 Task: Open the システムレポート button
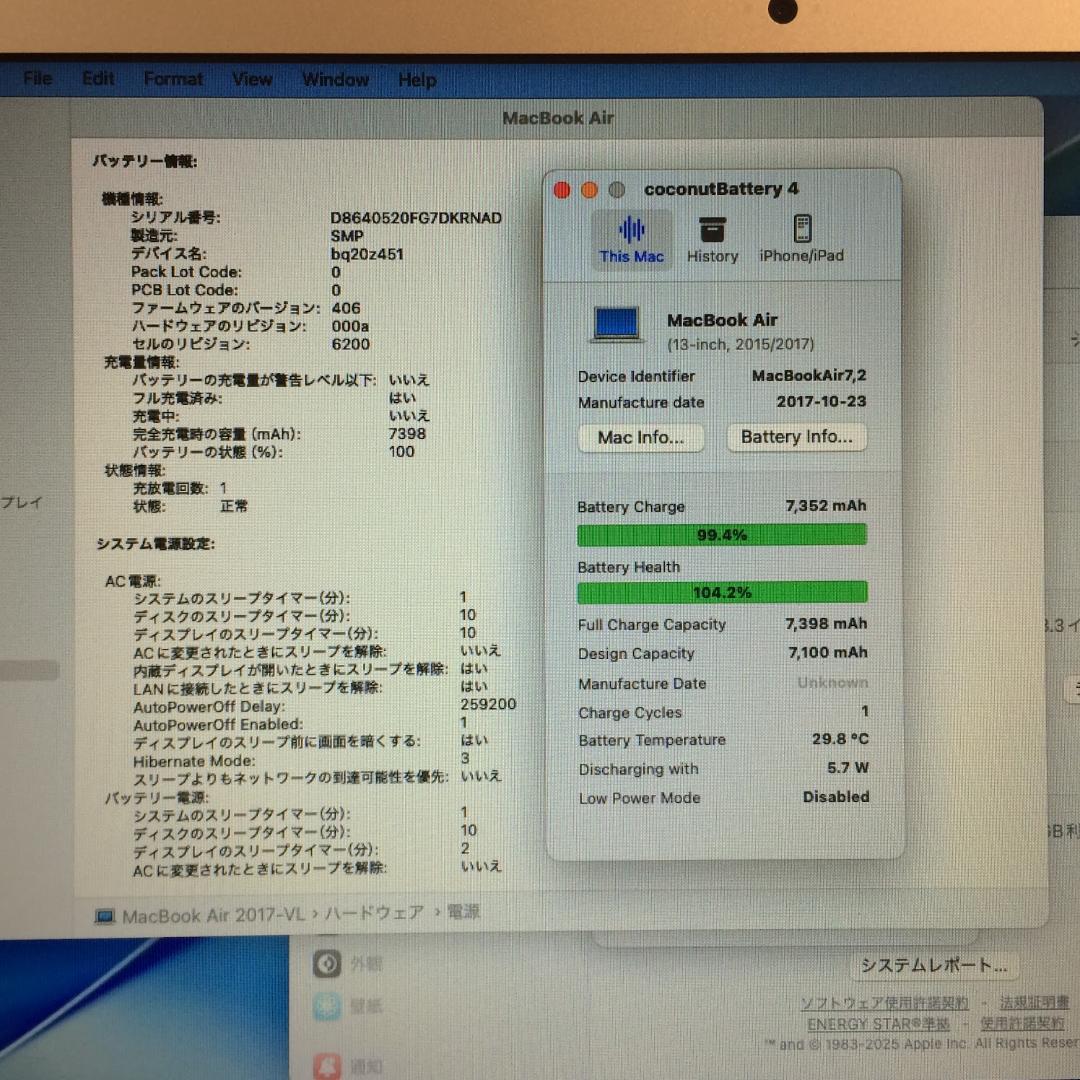click(x=934, y=966)
